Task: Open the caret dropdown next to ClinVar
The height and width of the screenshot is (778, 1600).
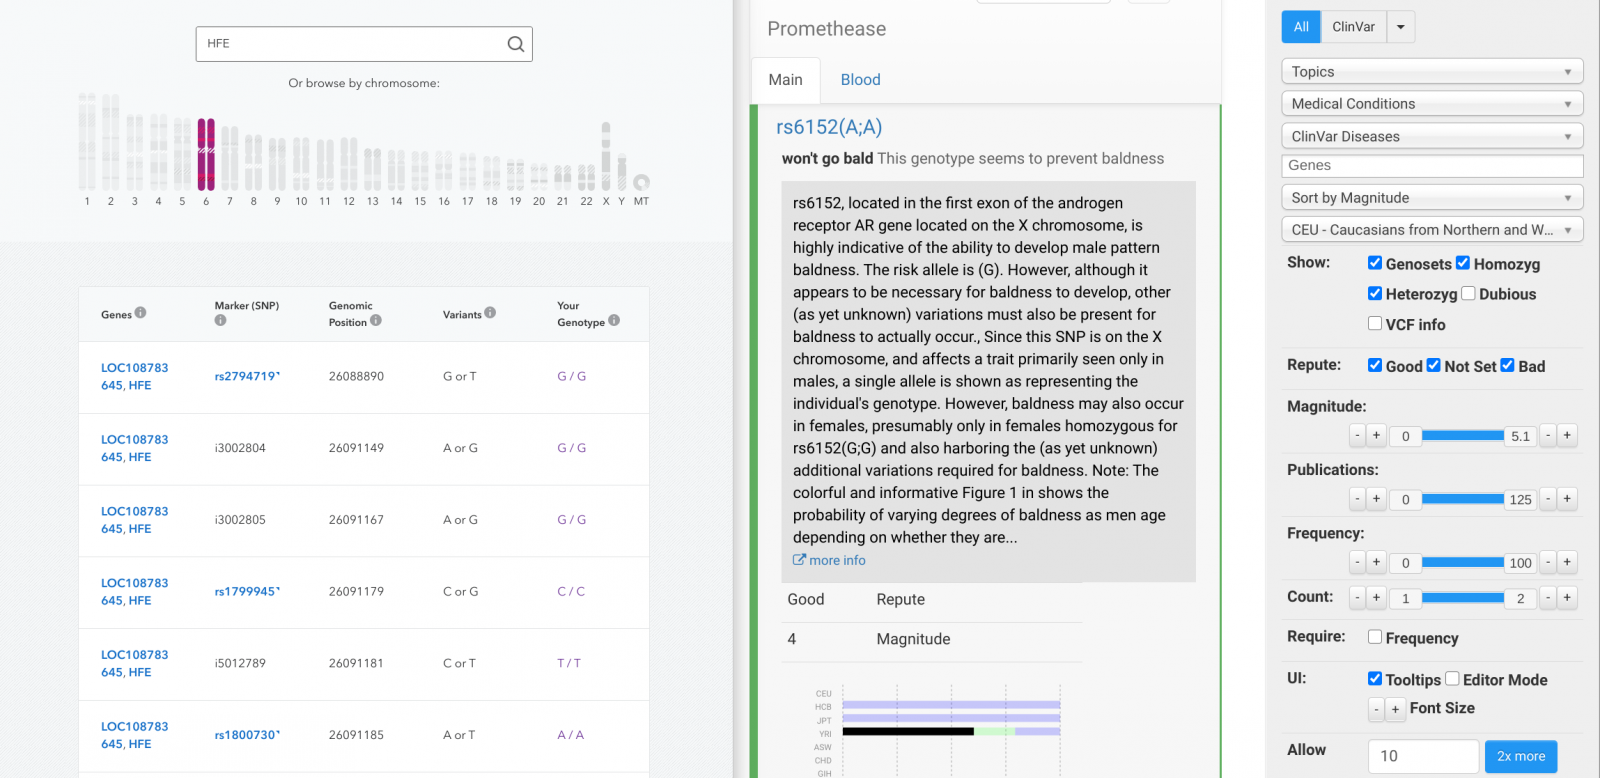Action: [x=1401, y=27]
